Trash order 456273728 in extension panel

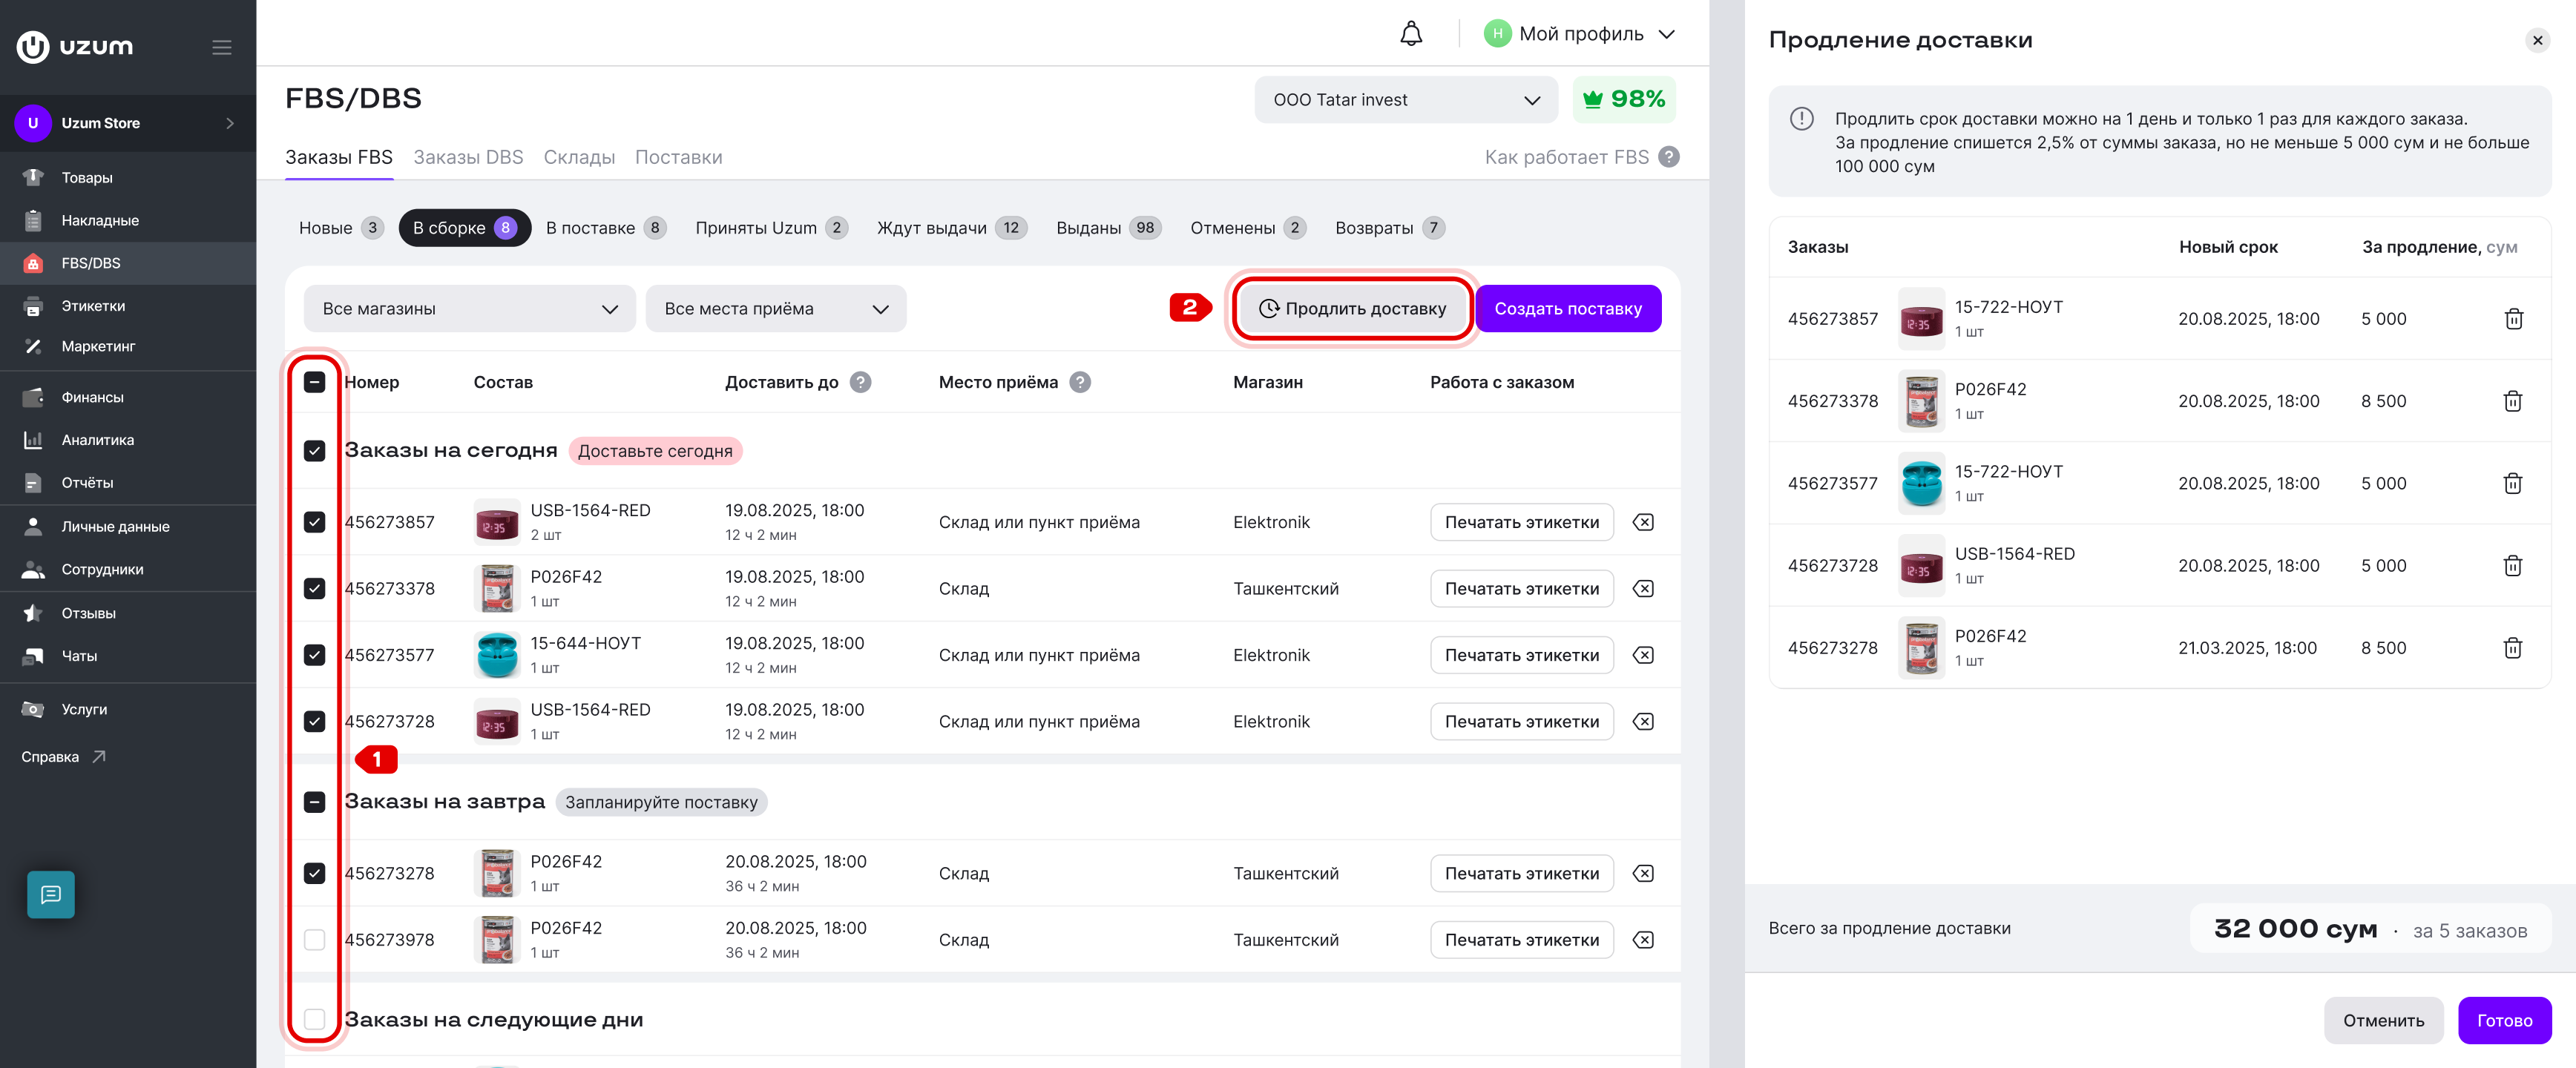(2513, 565)
